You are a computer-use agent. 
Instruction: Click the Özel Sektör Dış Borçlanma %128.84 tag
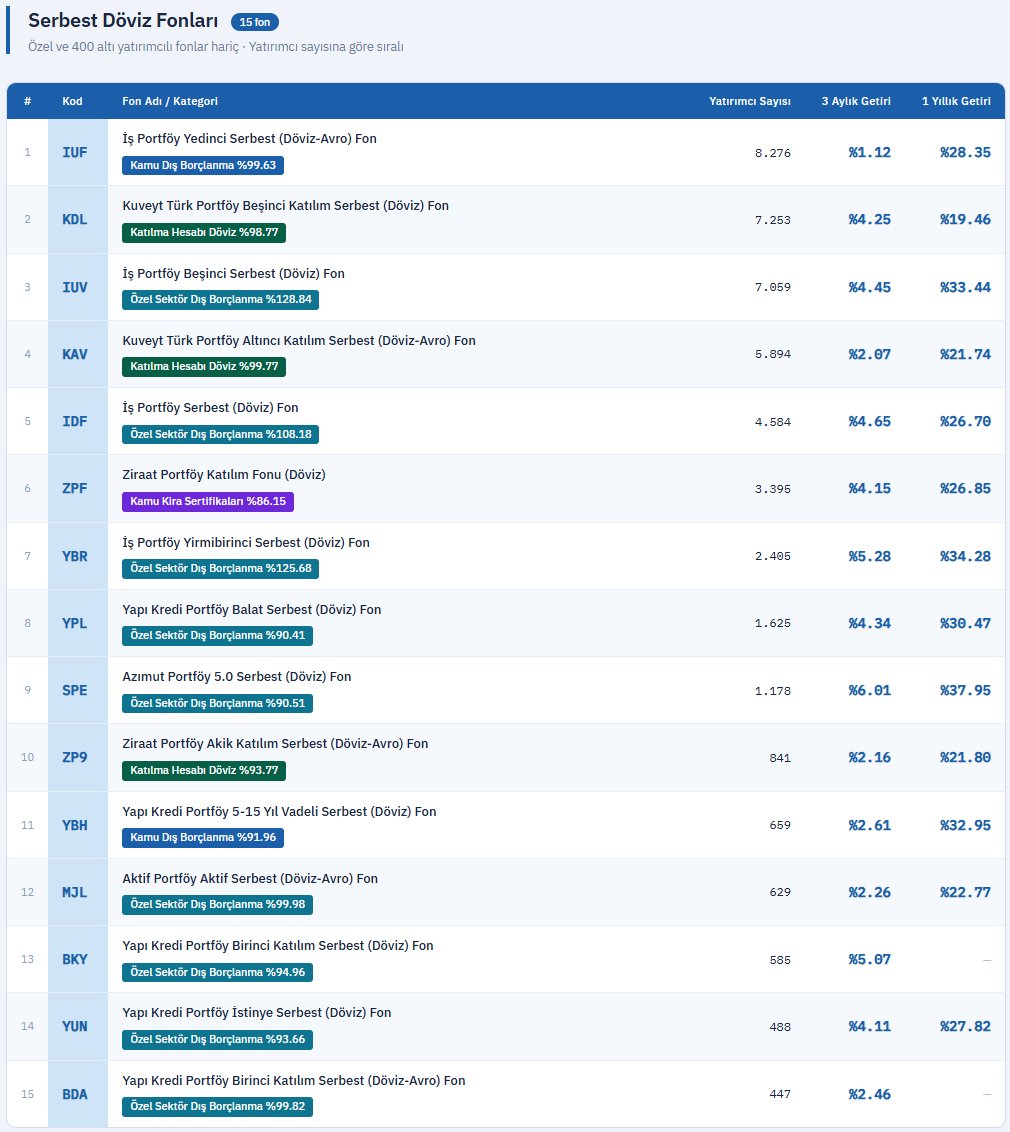click(x=220, y=300)
